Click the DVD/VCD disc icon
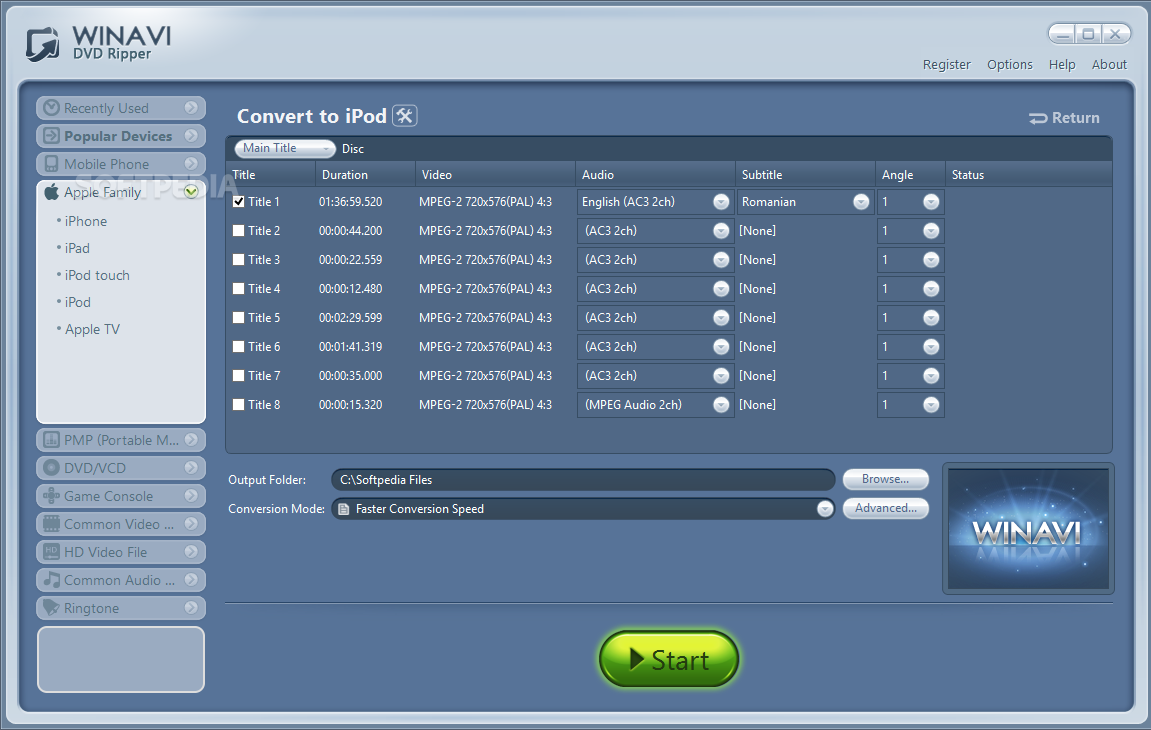This screenshot has height=730, width=1151. 51,468
